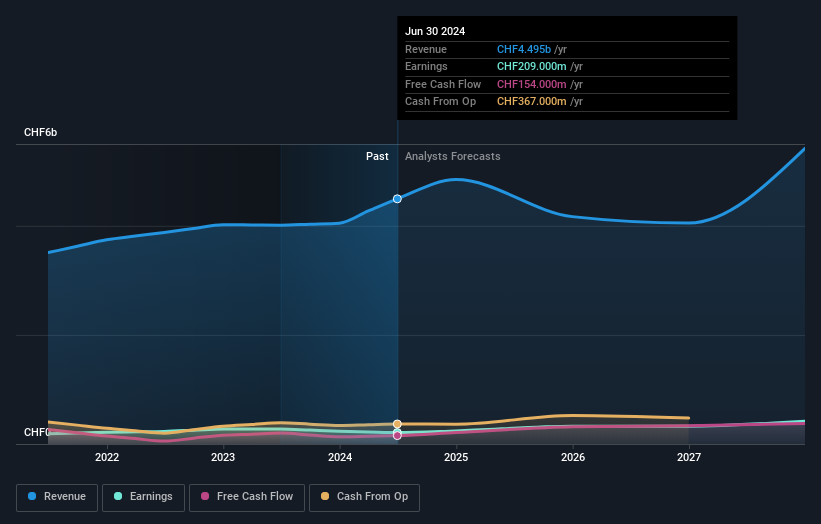Toggle the Free Cash Flow legend button
The image size is (821, 524).
tap(247, 497)
